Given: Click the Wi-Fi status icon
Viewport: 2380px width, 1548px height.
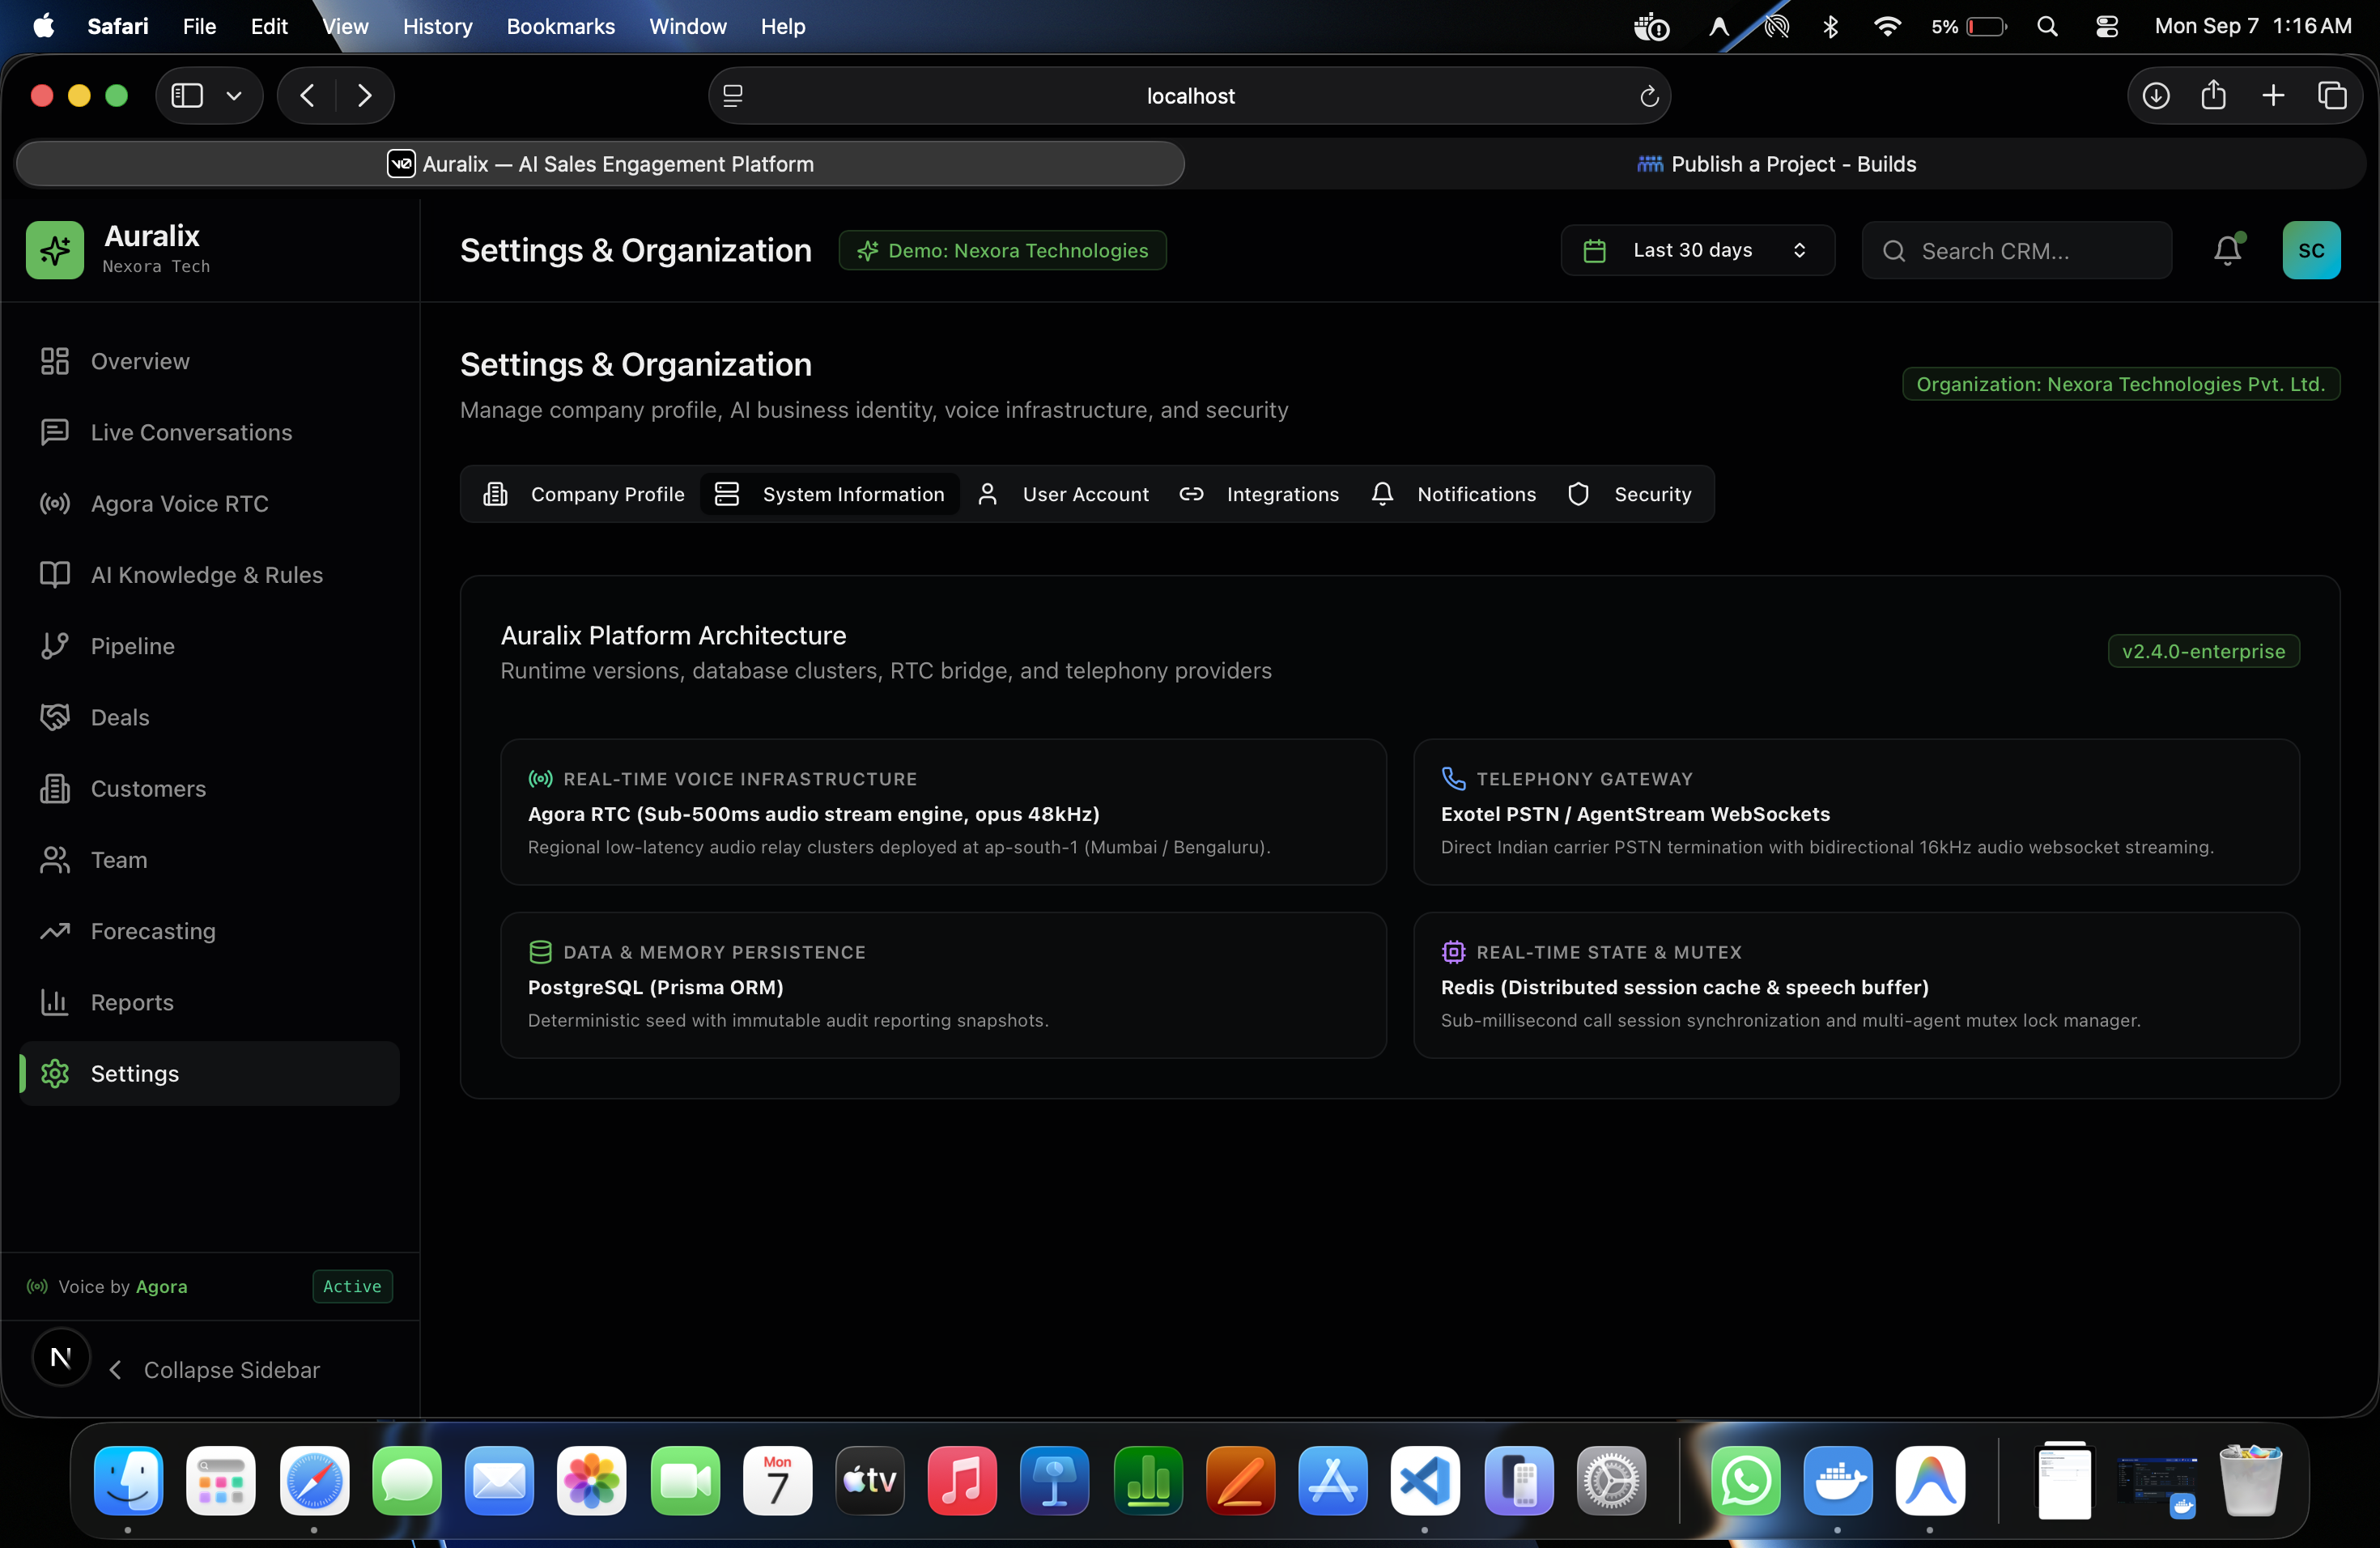Looking at the screenshot, I should (x=1887, y=26).
